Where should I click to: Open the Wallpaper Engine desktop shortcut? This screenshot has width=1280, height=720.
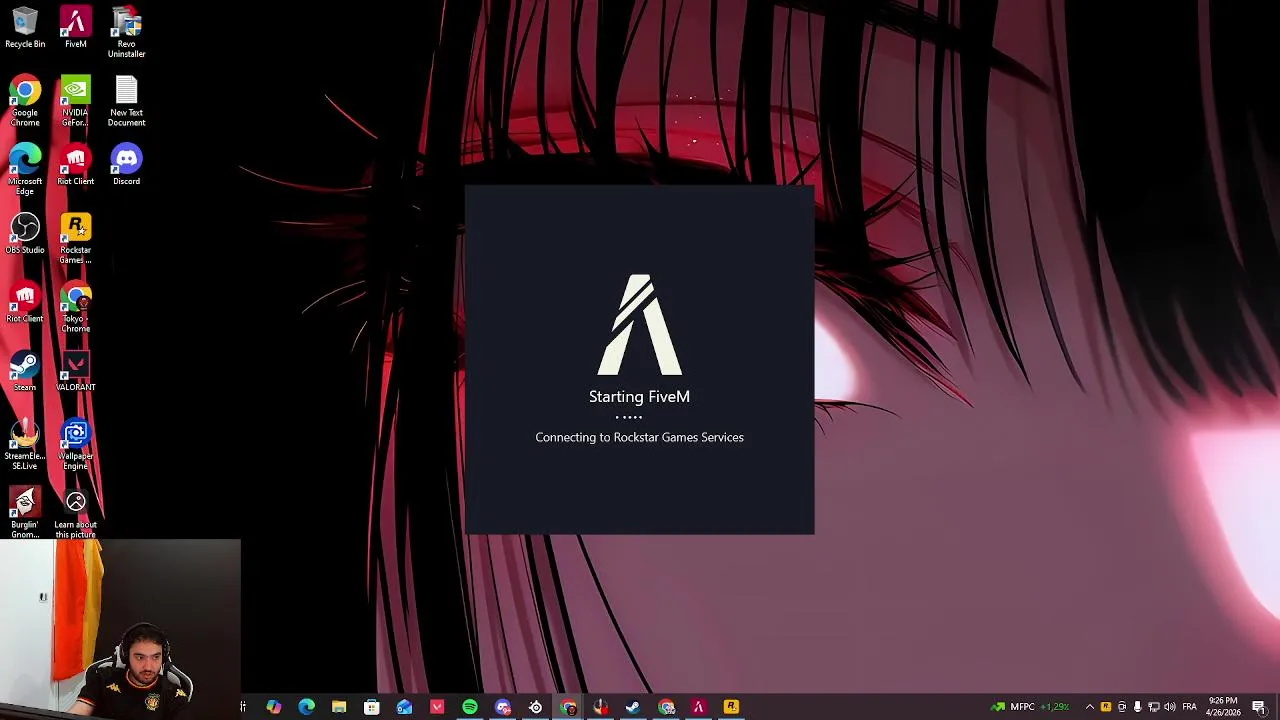pyautogui.click(x=76, y=445)
